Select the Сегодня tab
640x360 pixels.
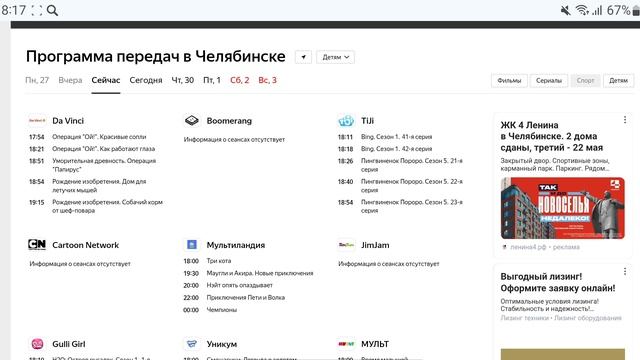[x=146, y=80]
